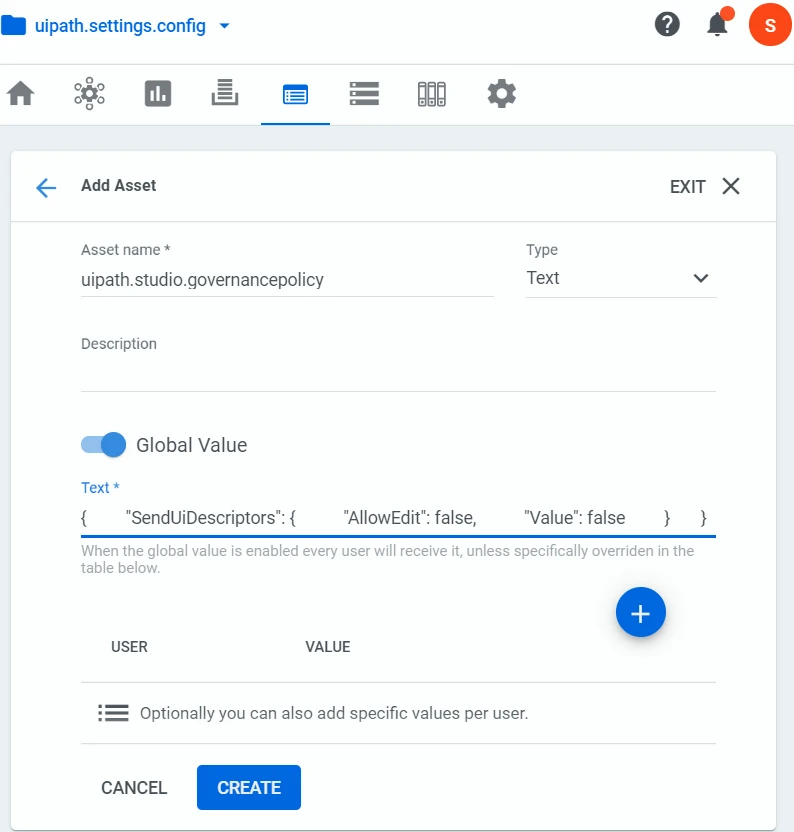794x832 pixels.
Task: Go back using the left arrow
Action: click(x=46, y=187)
